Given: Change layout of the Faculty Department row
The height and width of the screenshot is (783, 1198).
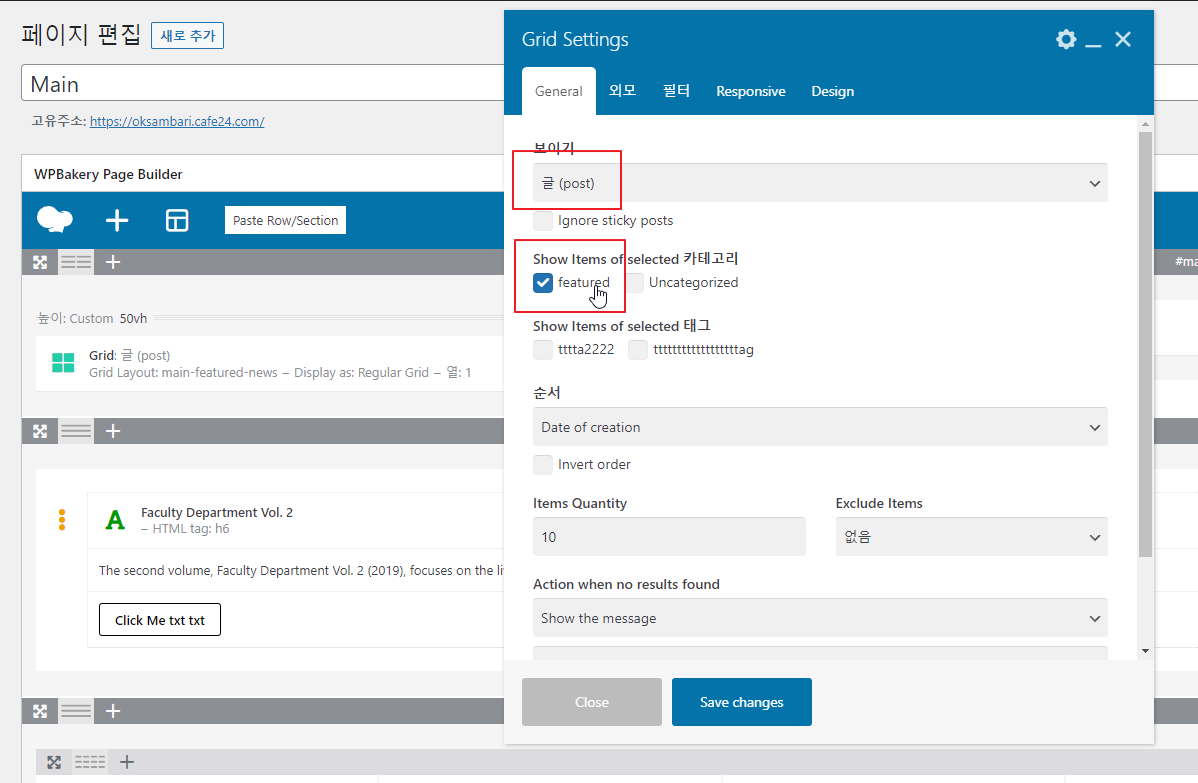Looking at the screenshot, I should coord(76,431).
